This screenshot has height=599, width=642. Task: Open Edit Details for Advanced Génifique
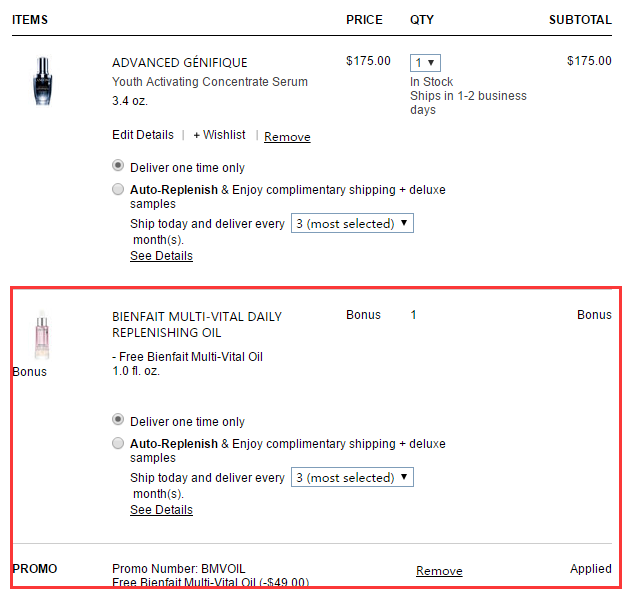pos(143,135)
